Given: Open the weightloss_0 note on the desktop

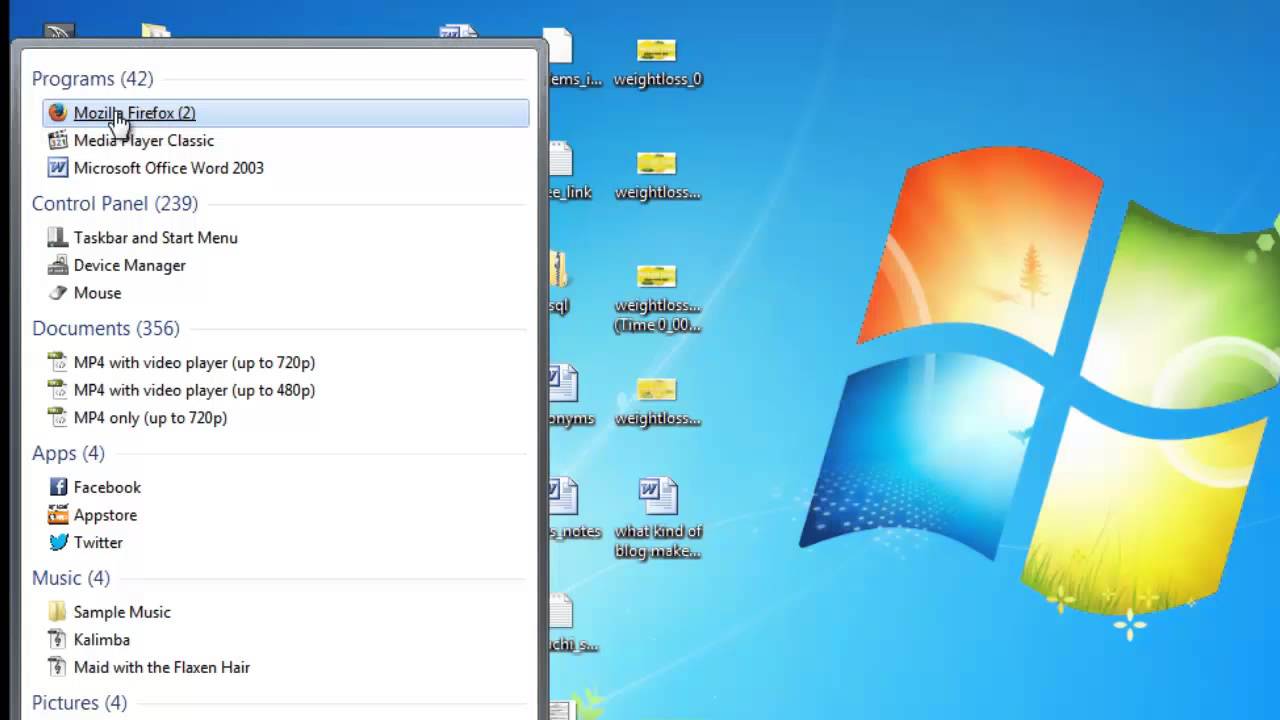Looking at the screenshot, I should pos(657,62).
